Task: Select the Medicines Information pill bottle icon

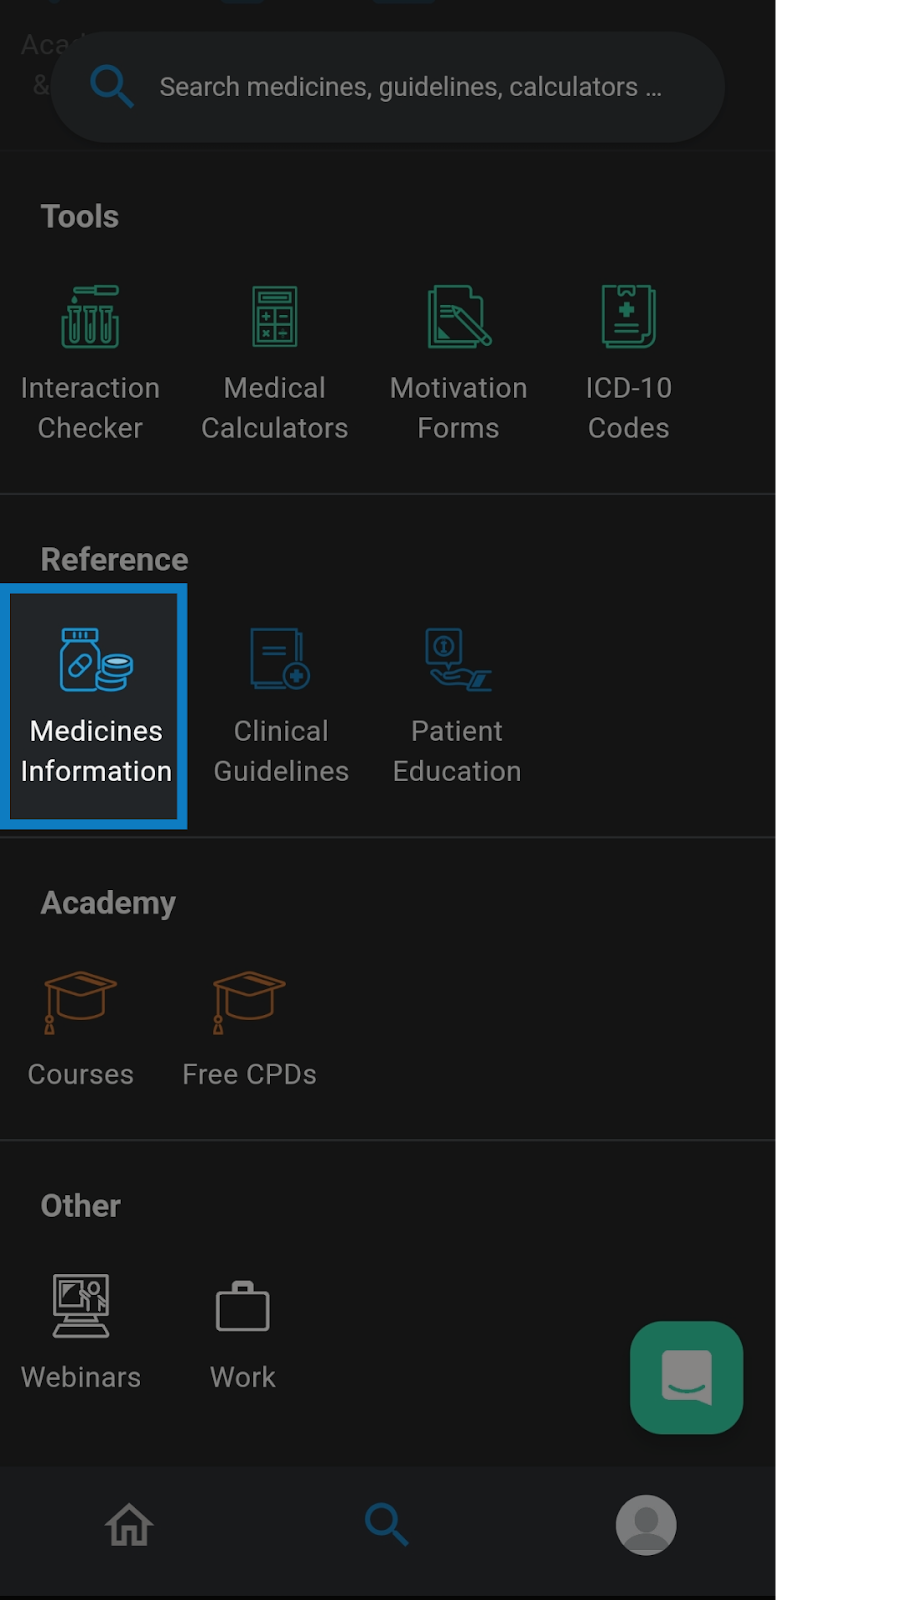Action: pos(96,660)
